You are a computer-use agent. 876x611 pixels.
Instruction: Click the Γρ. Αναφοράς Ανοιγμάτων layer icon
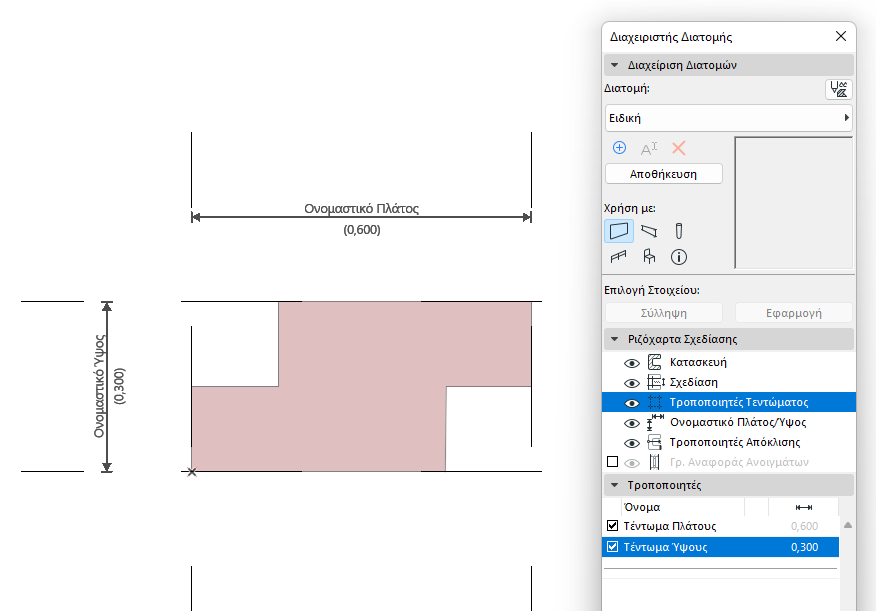point(655,462)
